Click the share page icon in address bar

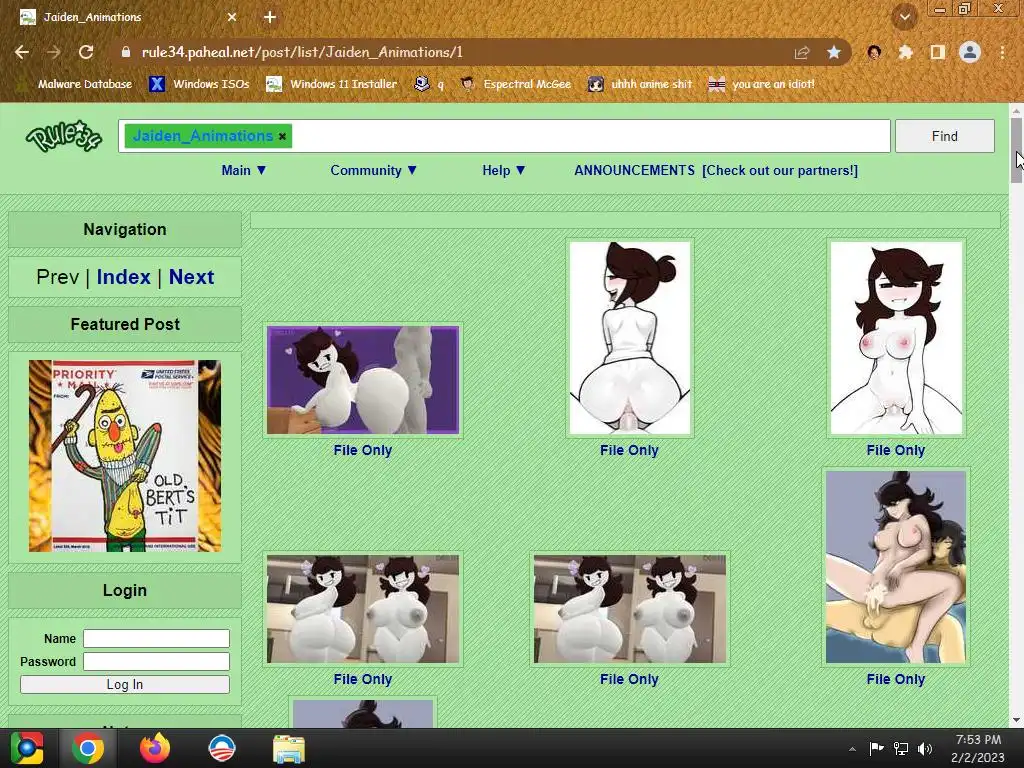pos(801,52)
